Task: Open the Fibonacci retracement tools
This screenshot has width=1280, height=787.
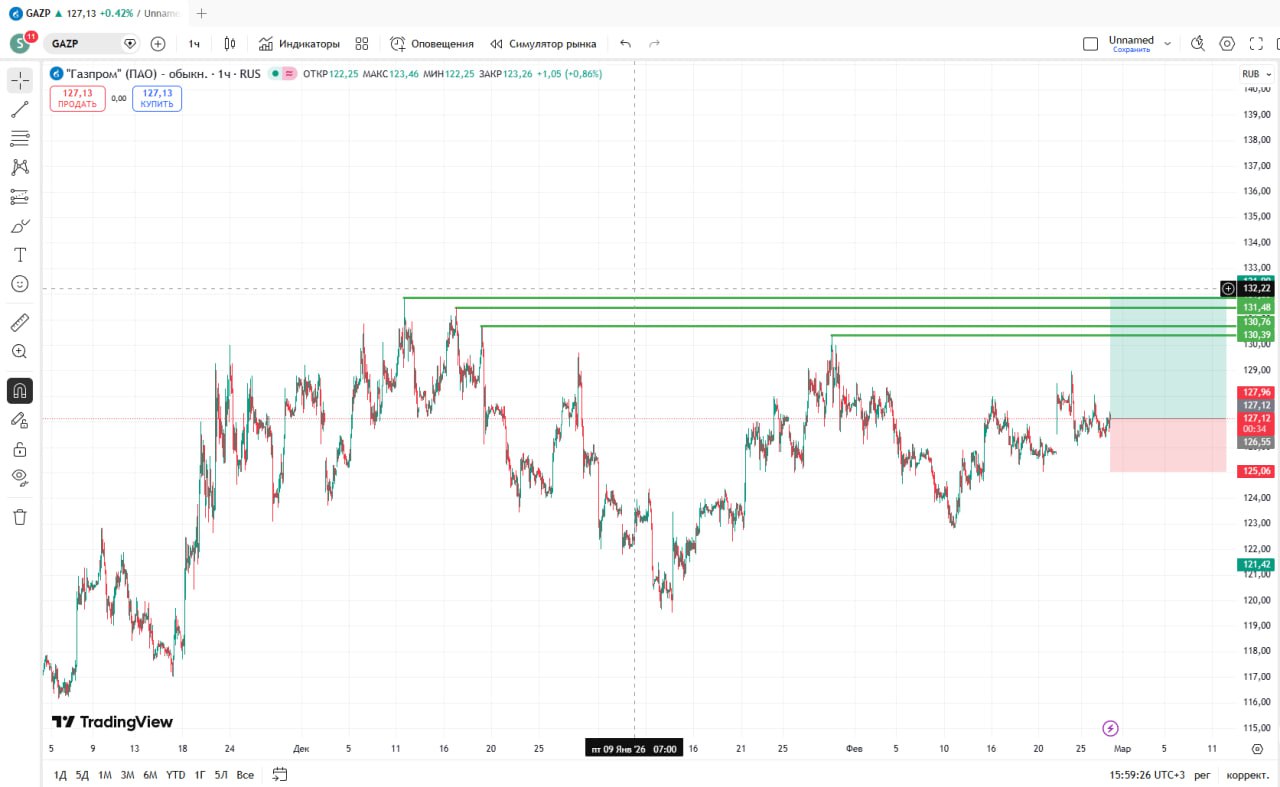Action: 20,138
